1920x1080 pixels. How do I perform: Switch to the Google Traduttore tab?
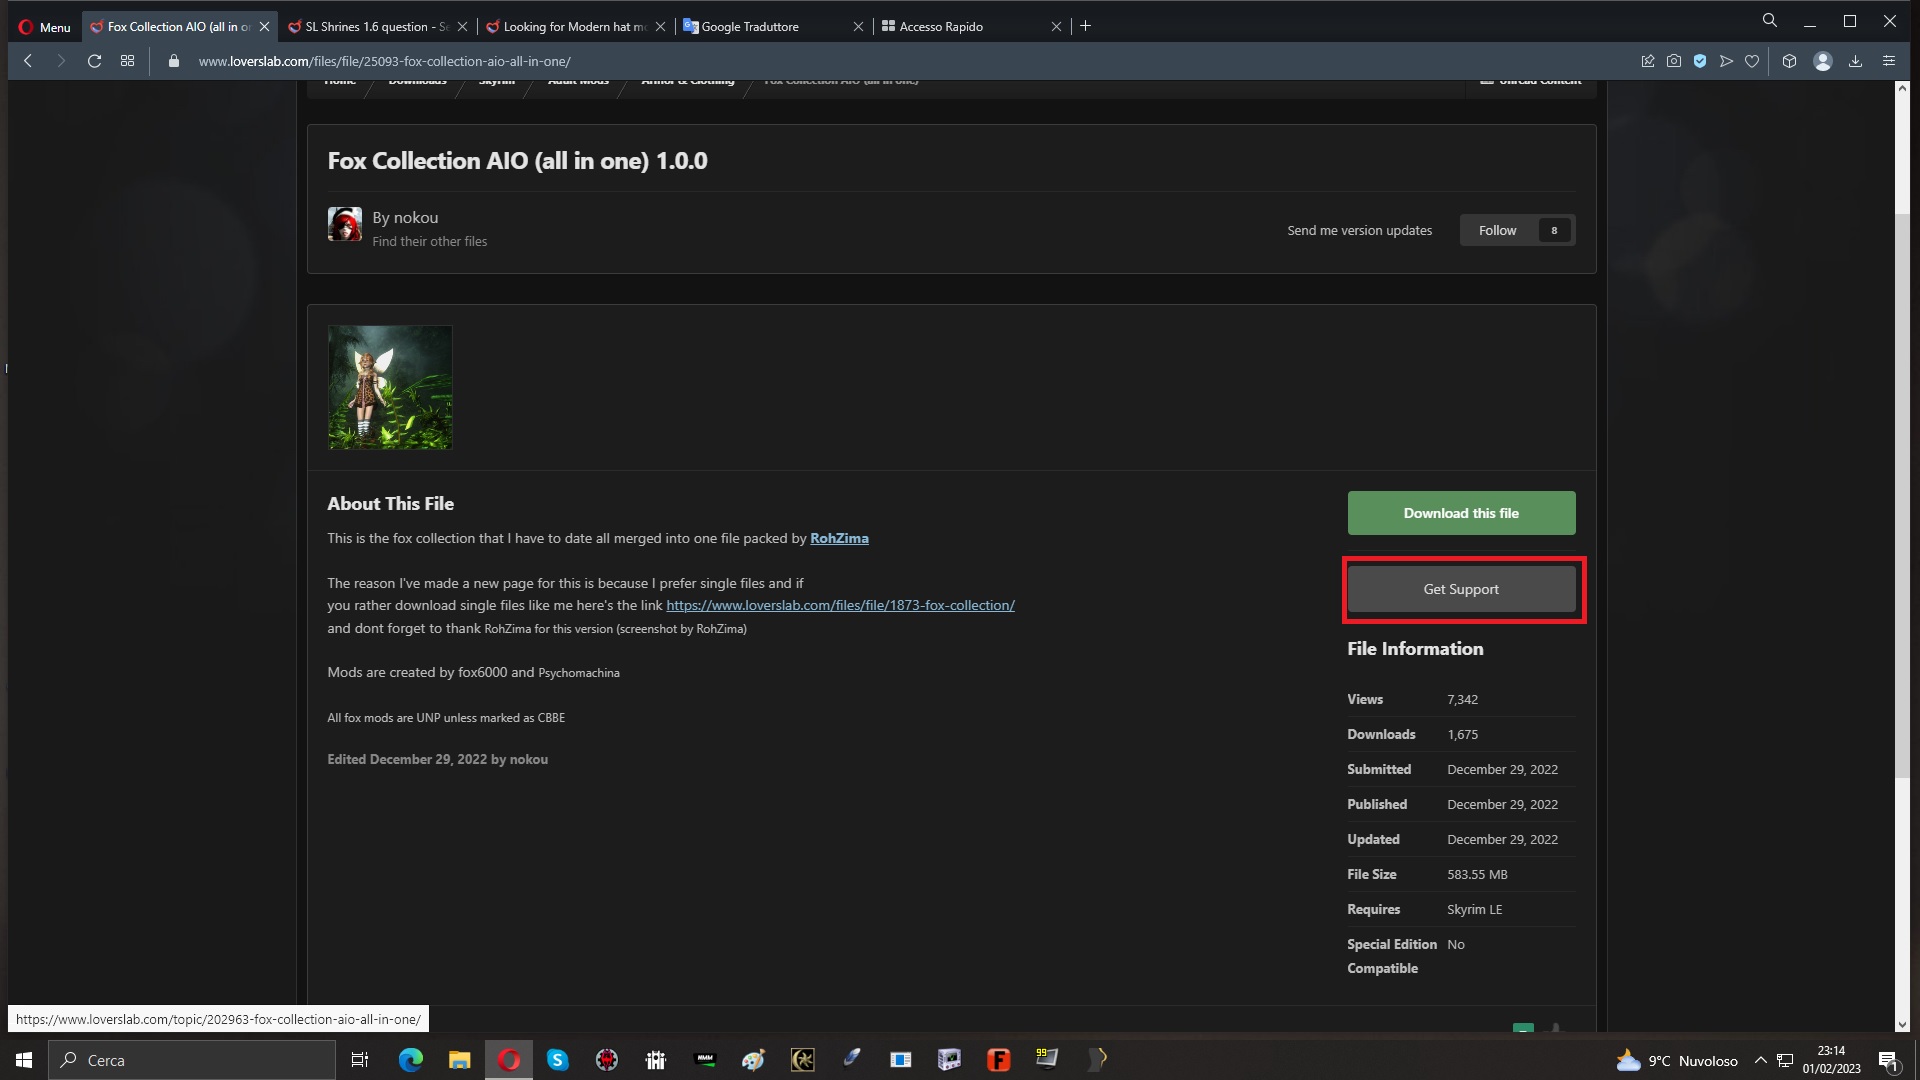click(772, 27)
